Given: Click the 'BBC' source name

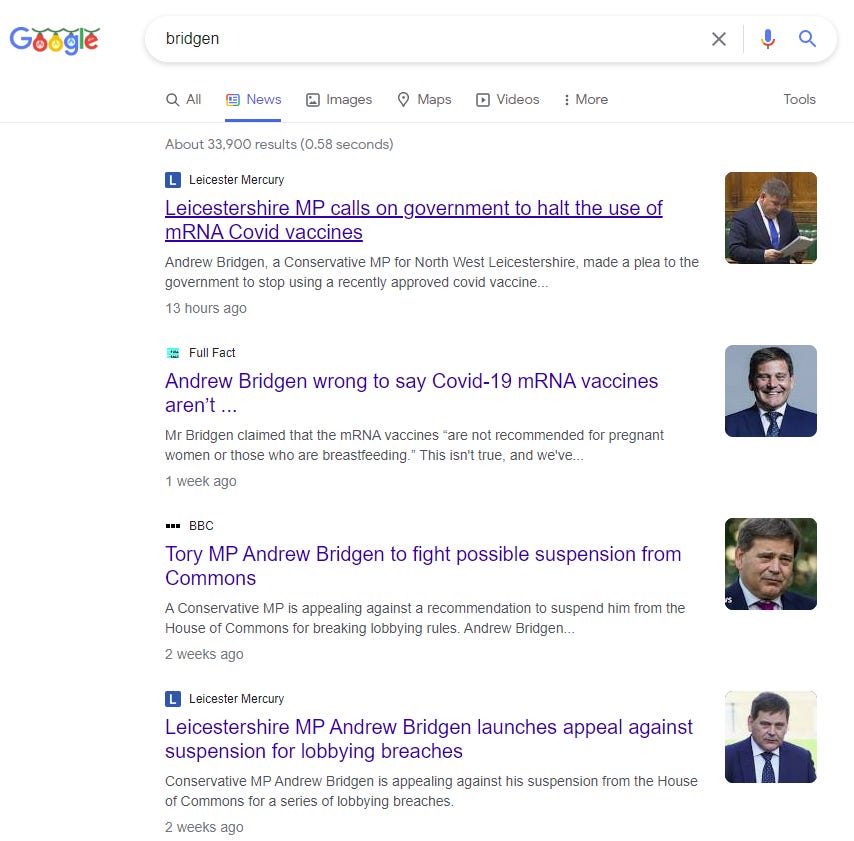Looking at the screenshot, I should click(x=201, y=526).
